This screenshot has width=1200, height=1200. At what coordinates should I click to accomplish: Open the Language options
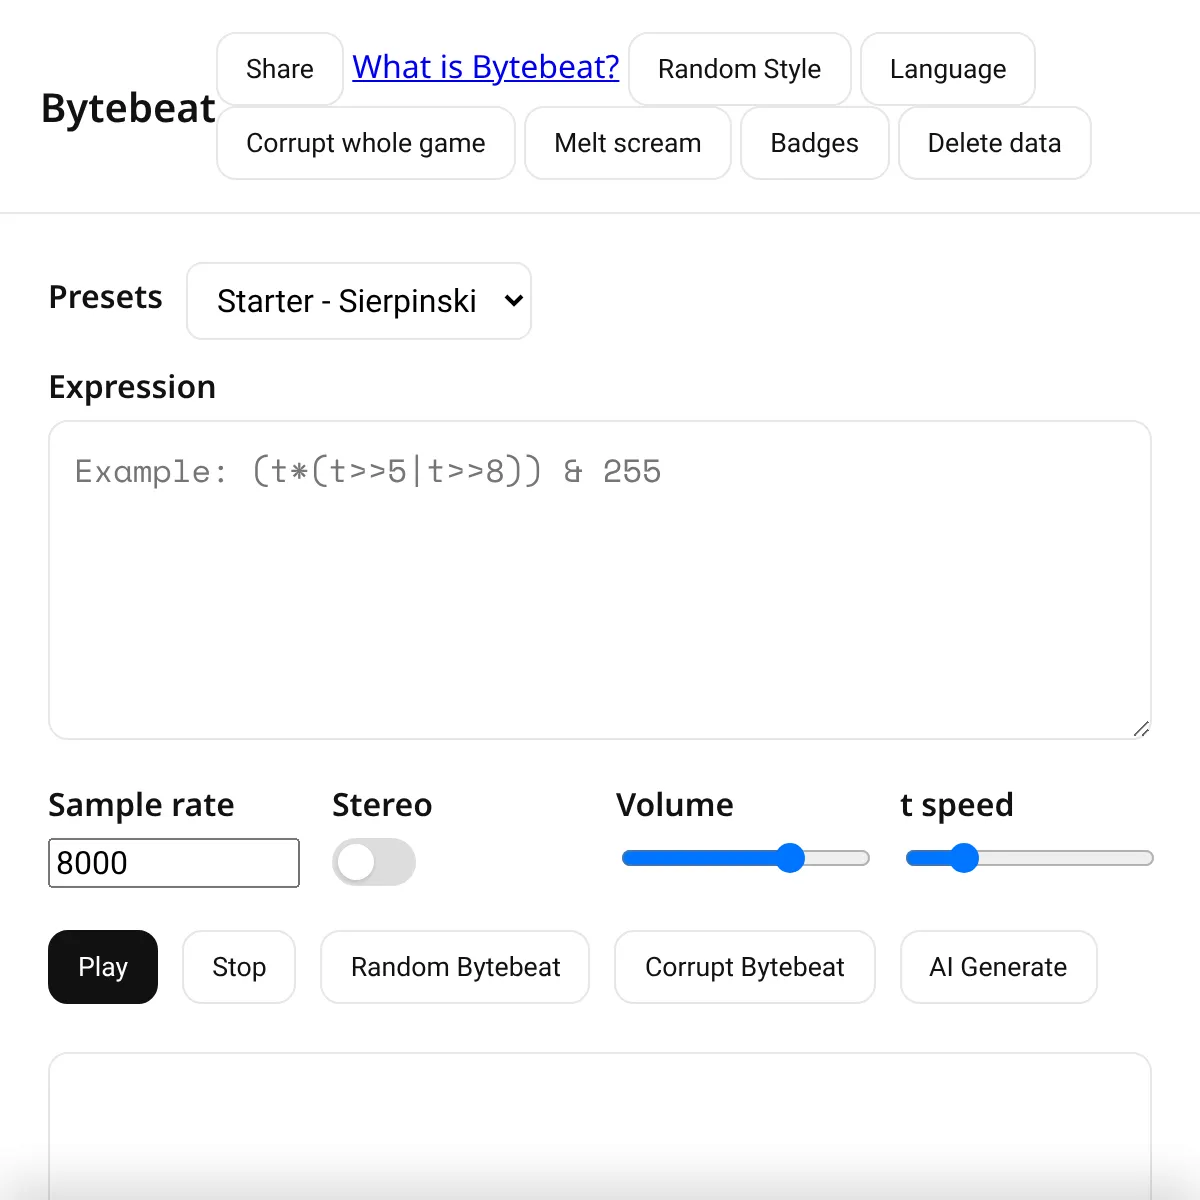tap(947, 69)
